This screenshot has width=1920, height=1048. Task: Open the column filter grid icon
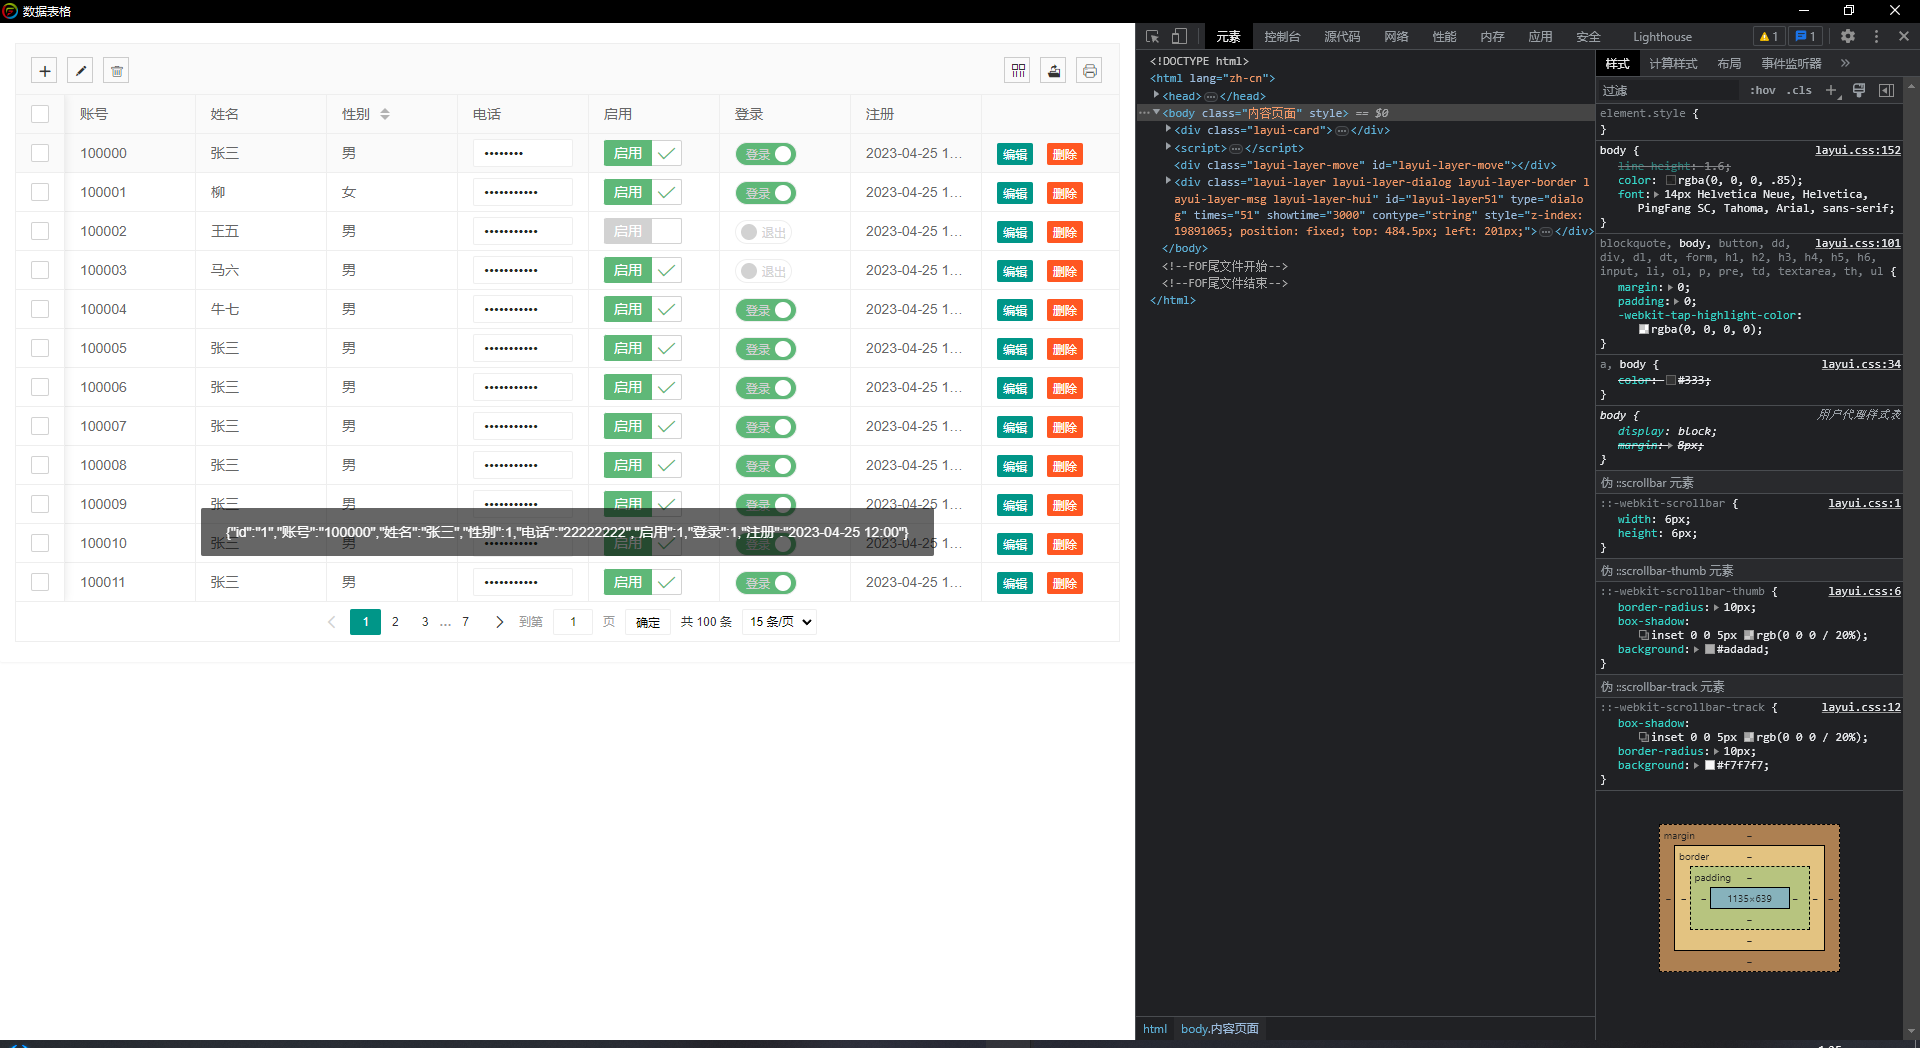1018,71
